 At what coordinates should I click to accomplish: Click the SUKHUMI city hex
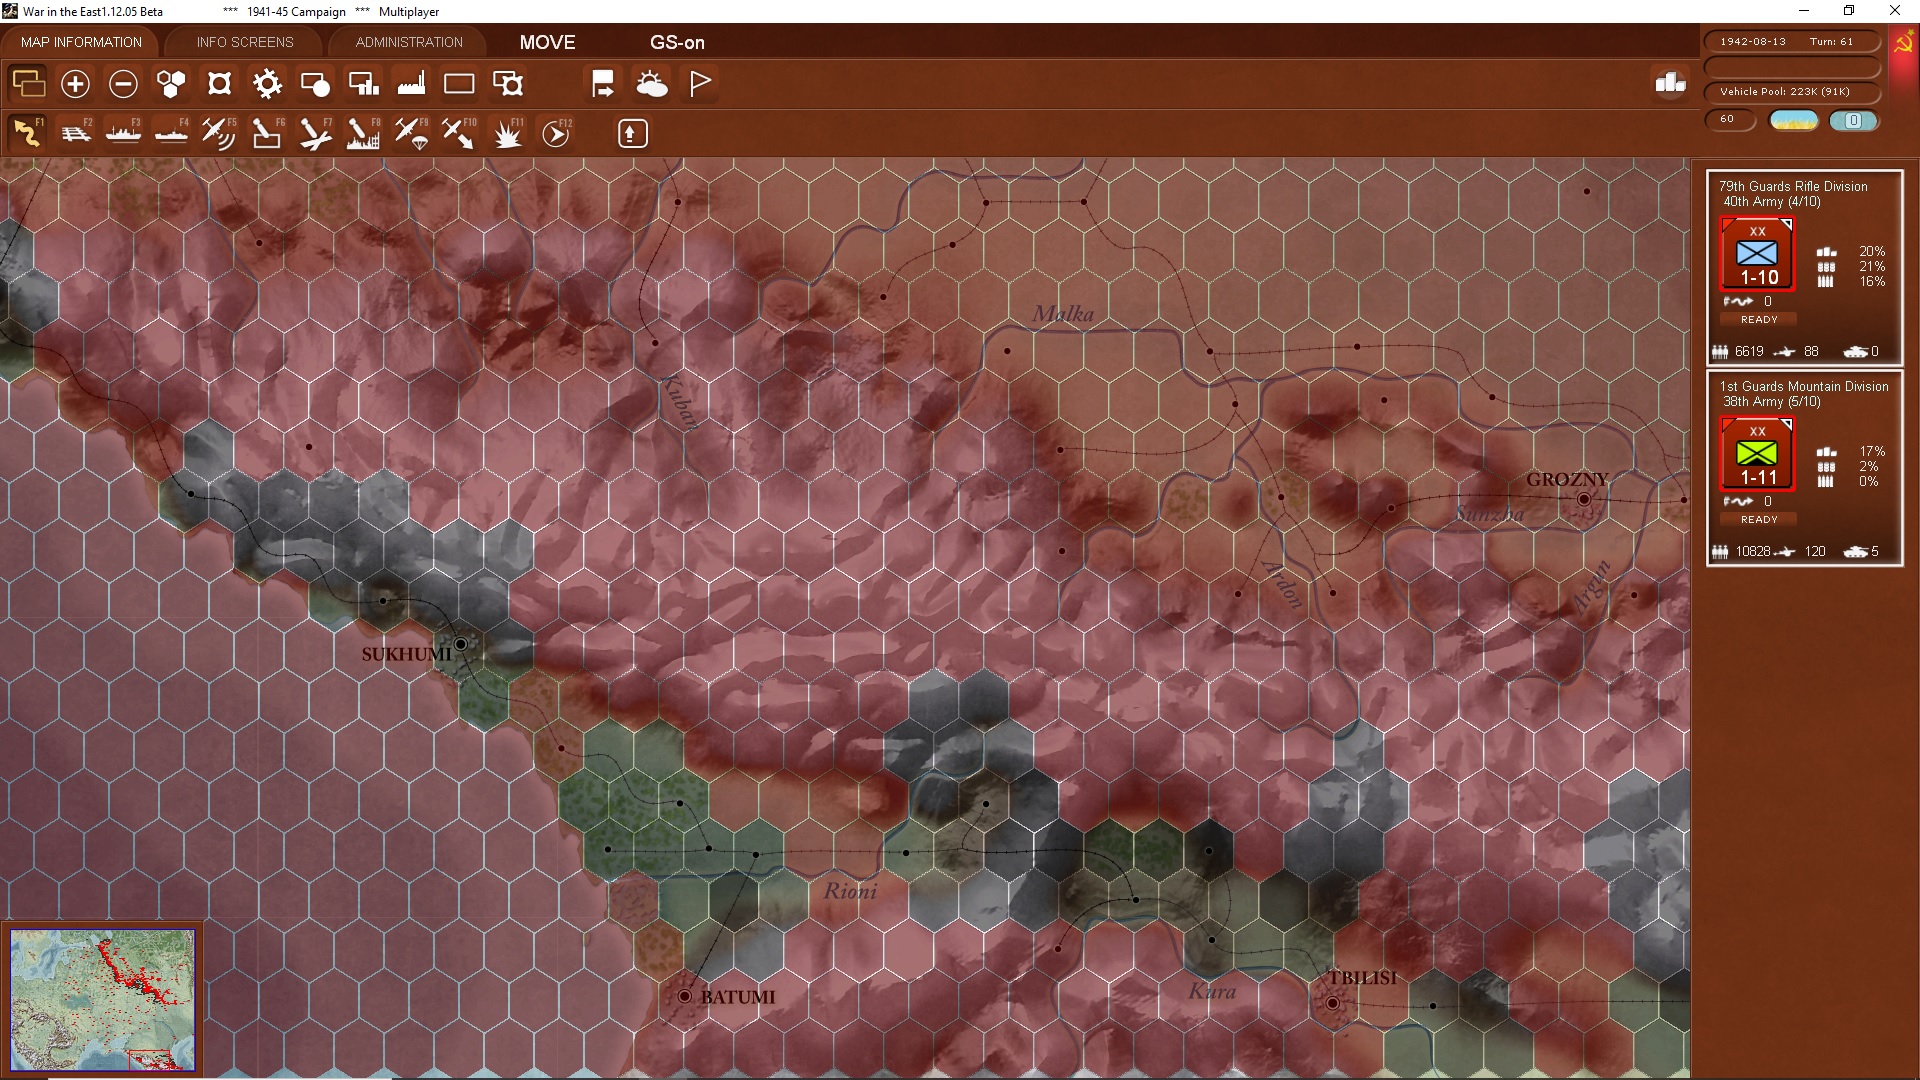point(460,644)
